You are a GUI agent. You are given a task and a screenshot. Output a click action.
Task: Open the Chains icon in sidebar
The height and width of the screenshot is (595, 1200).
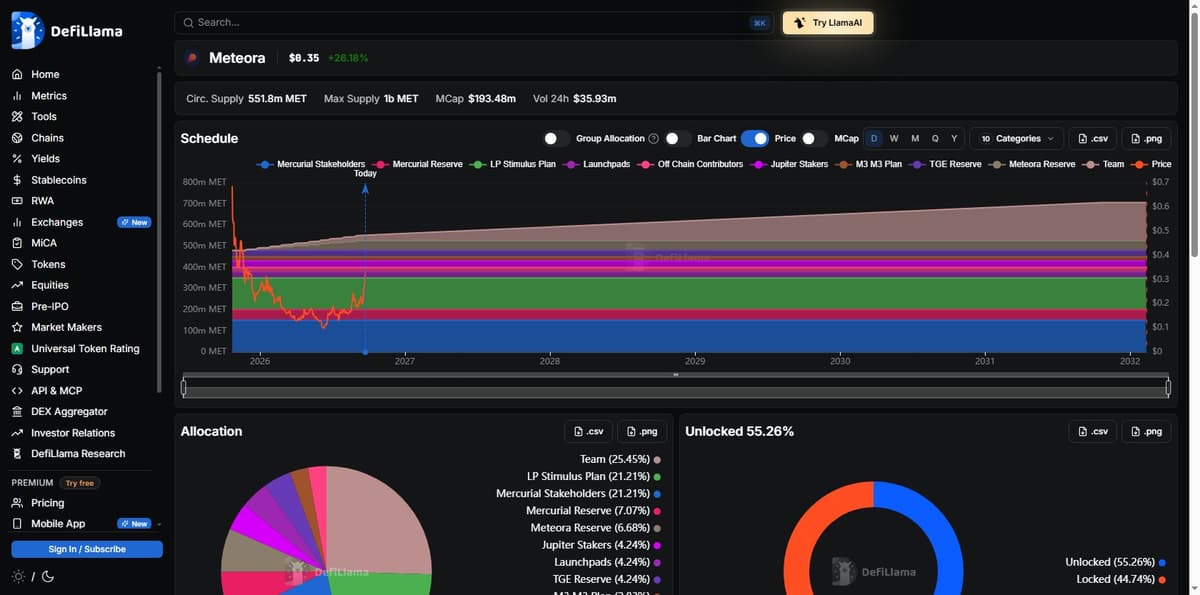(17, 138)
